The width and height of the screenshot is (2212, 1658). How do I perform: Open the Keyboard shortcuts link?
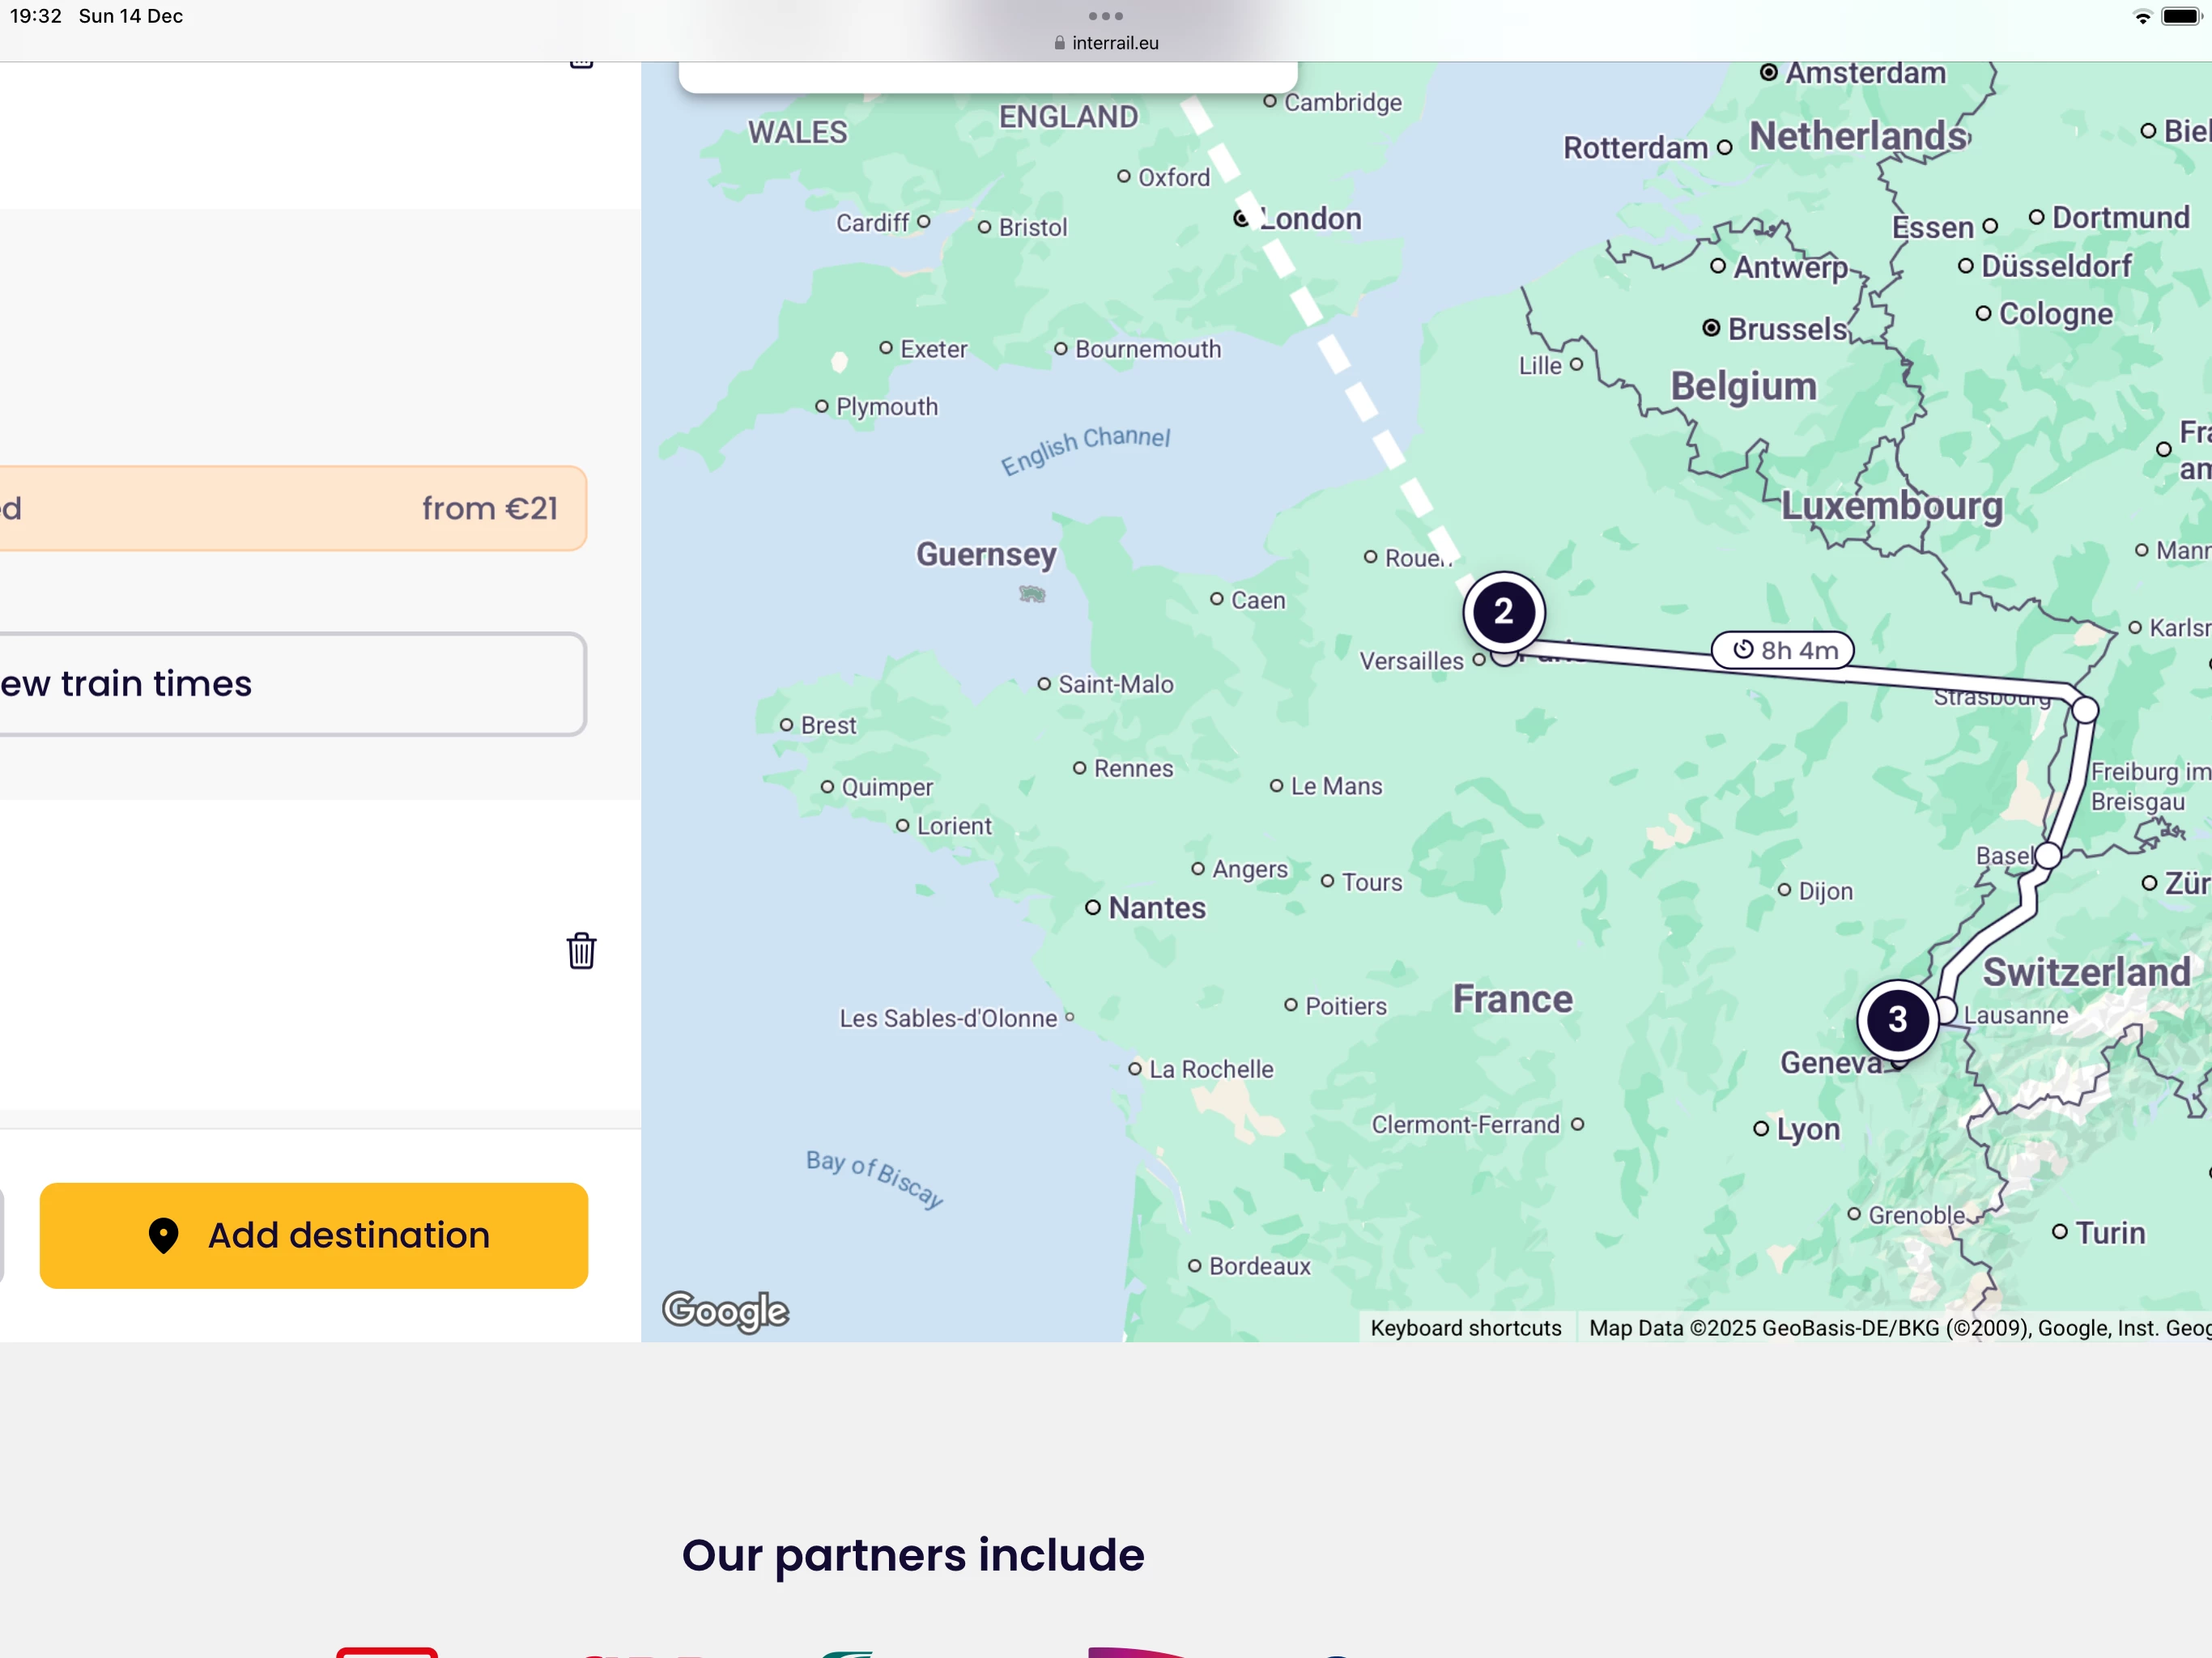[x=1465, y=1328]
